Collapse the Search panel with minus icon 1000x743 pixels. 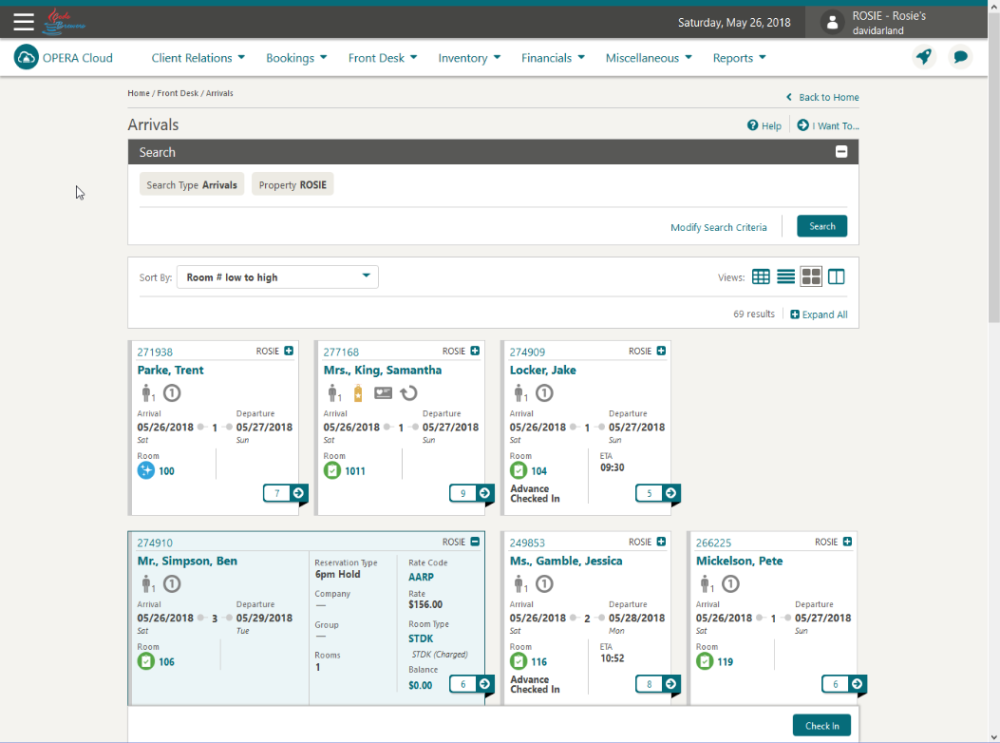pos(841,152)
